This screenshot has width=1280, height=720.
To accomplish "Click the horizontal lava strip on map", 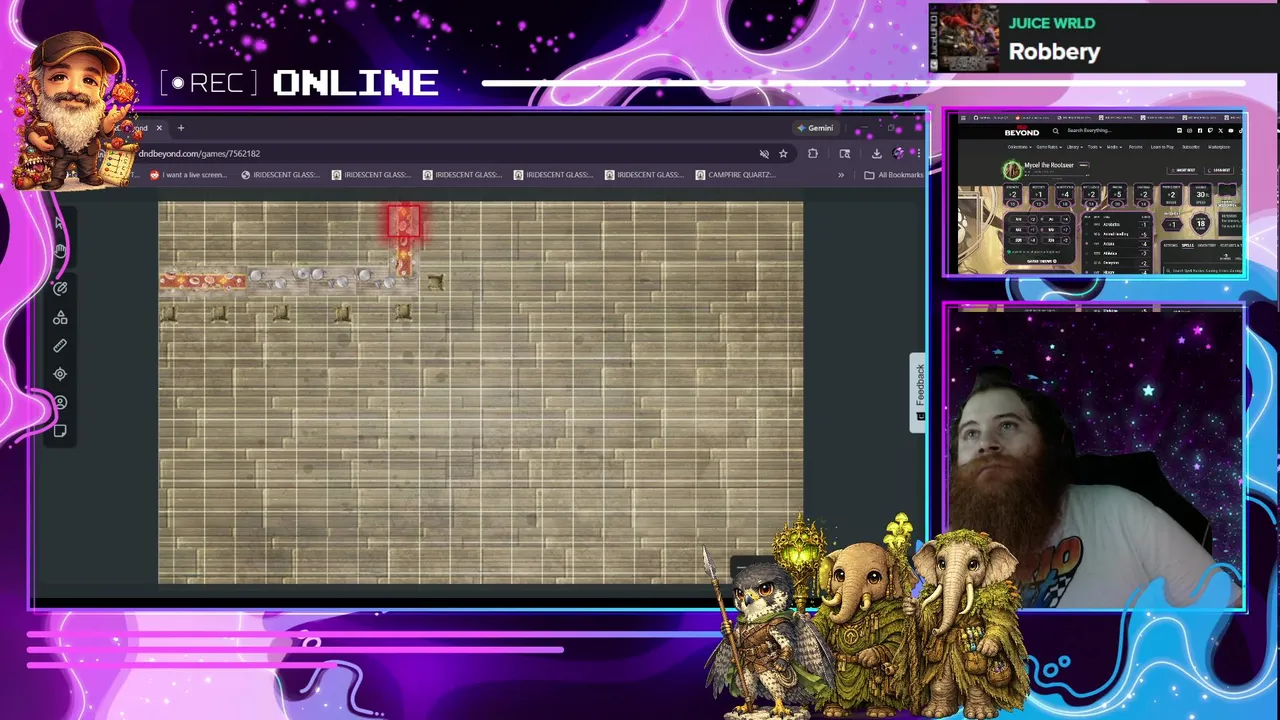I will click(x=203, y=282).
